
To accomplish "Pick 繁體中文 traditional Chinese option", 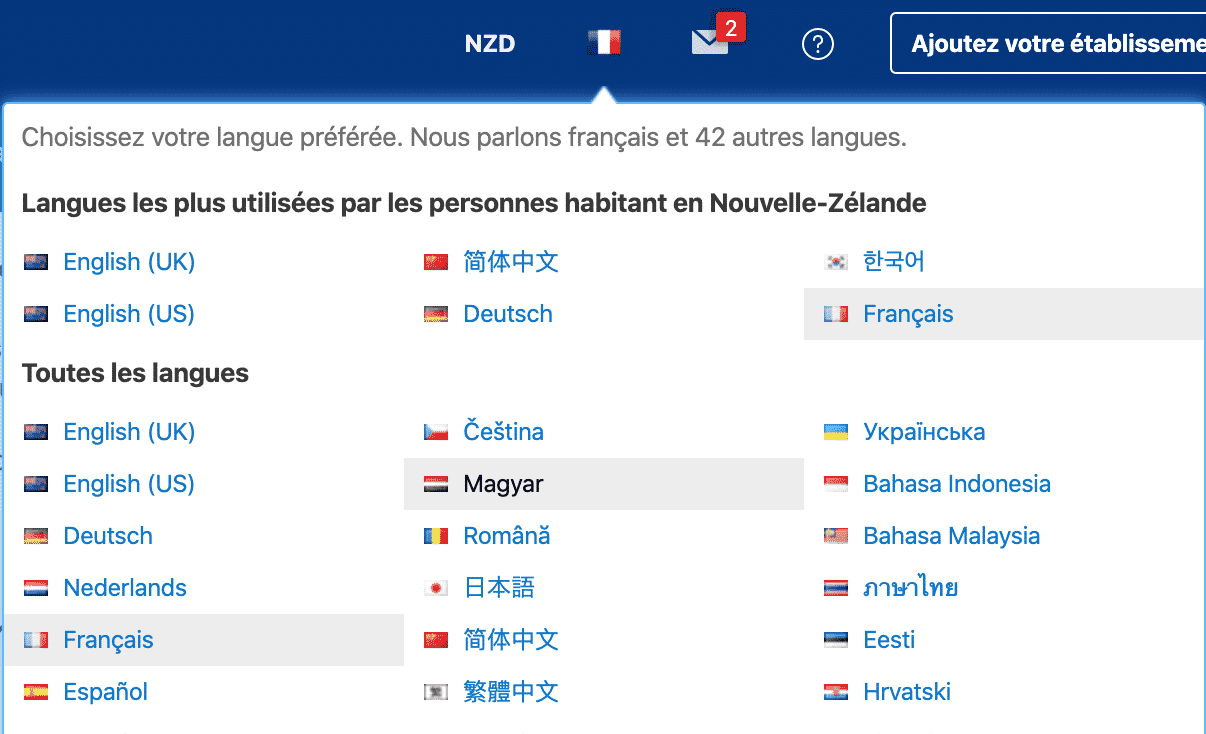I will click(x=510, y=692).
